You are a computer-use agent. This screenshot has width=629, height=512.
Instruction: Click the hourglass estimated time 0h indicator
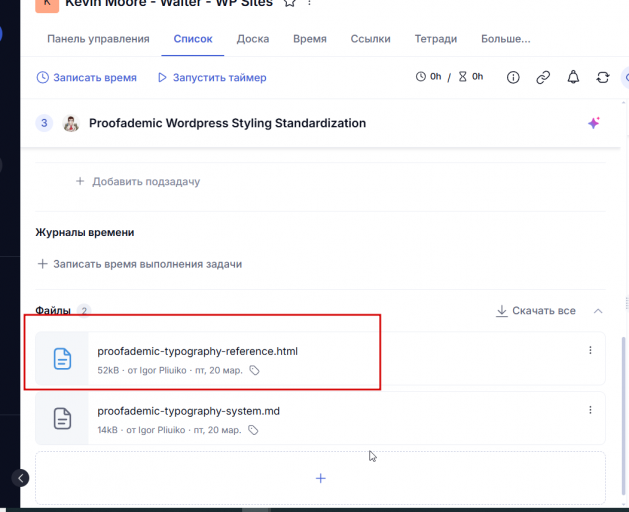(471, 77)
